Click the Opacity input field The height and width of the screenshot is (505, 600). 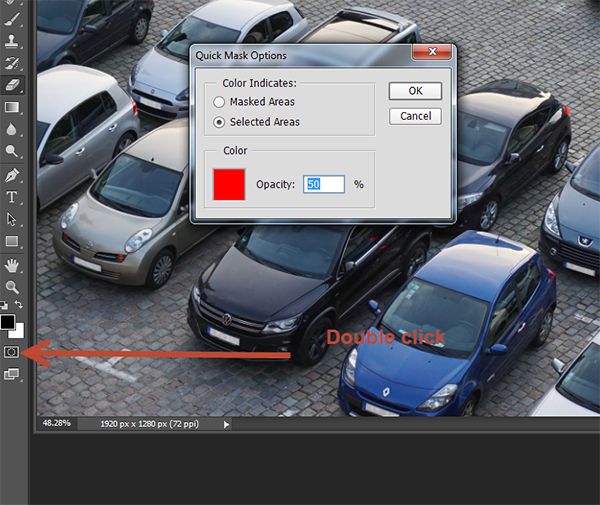[x=324, y=184]
